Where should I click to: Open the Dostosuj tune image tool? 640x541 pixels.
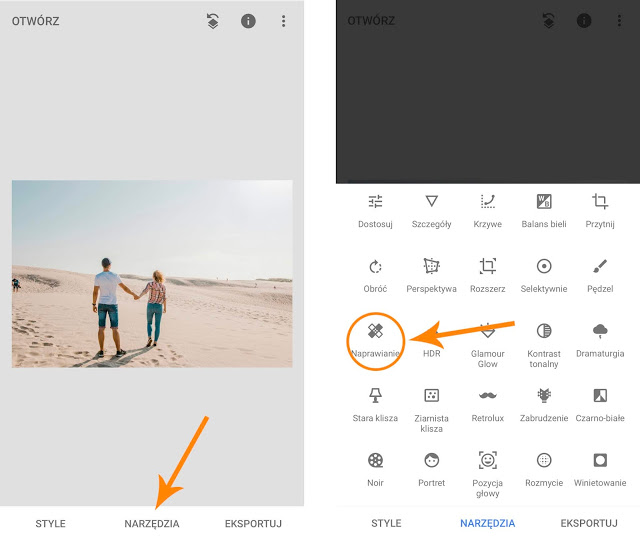click(x=375, y=211)
